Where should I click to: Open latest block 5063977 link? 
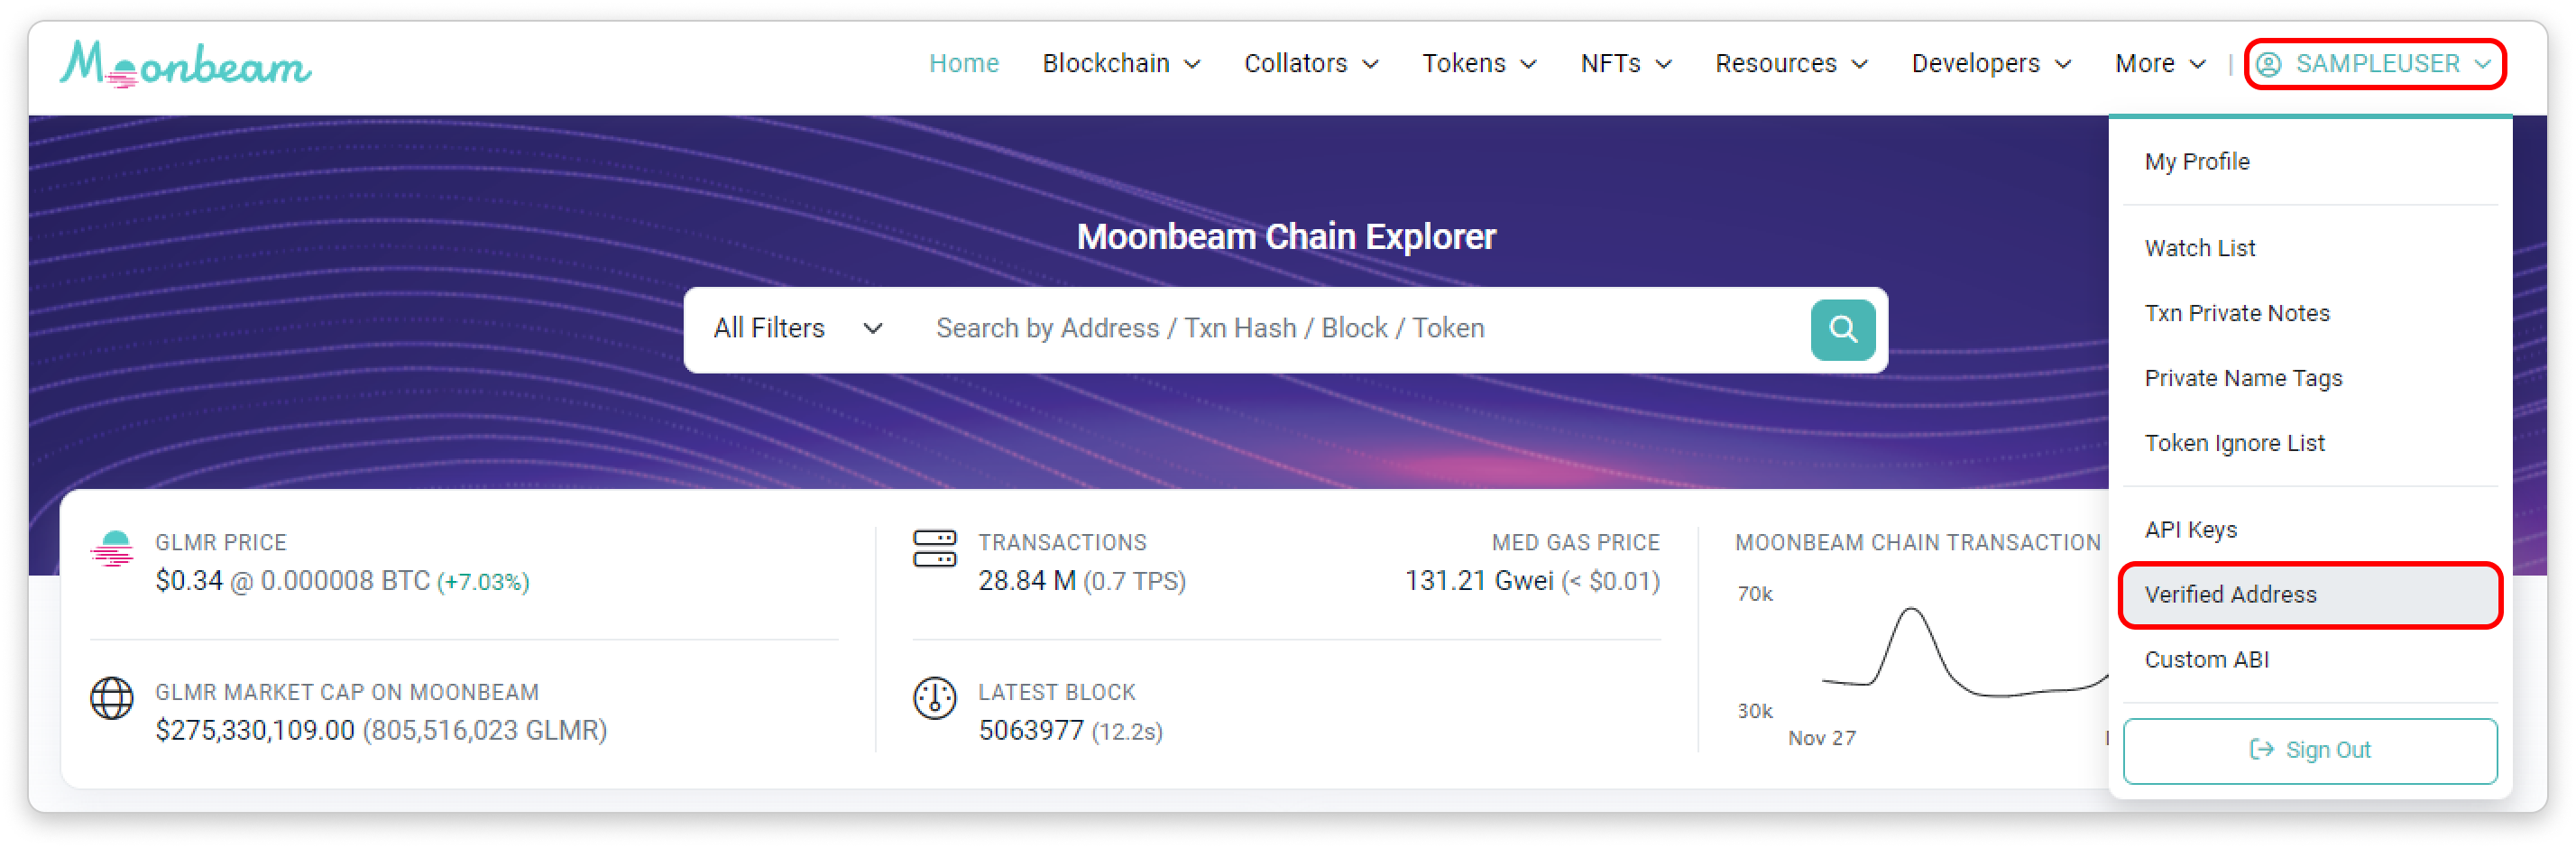(1030, 731)
